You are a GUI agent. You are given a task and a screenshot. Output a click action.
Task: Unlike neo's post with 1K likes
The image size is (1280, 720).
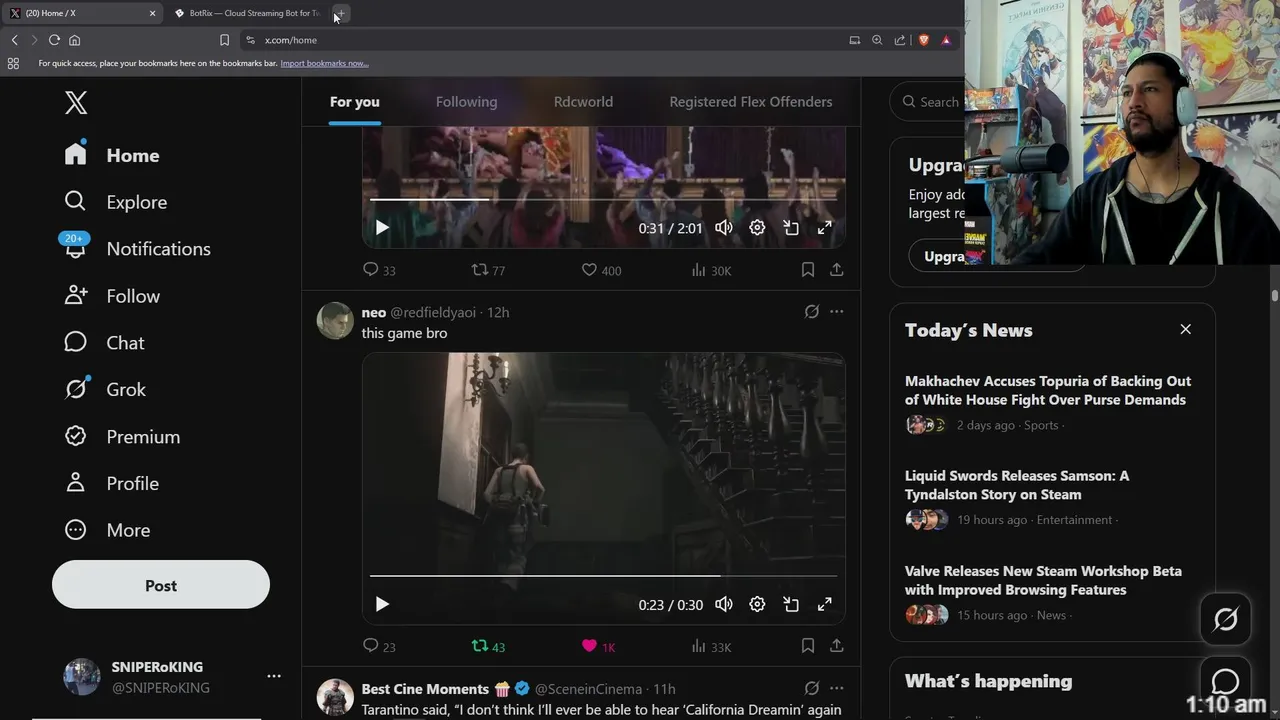(x=598, y=646)
